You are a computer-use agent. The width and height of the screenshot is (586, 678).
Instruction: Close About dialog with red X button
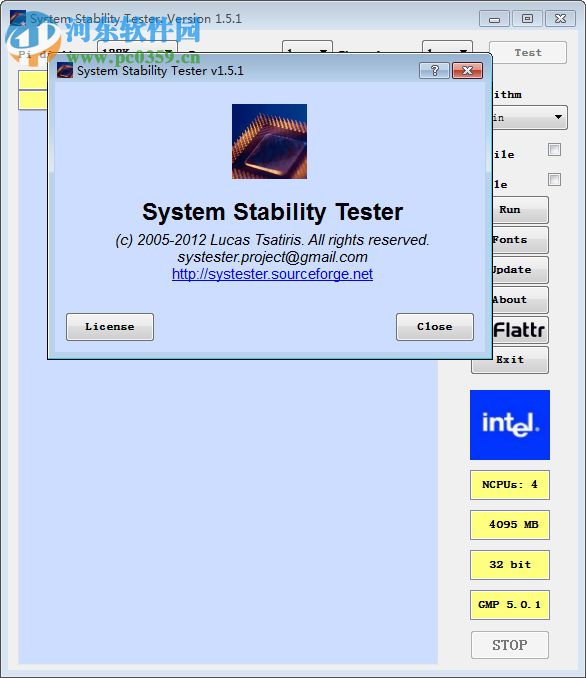click(467, 70)
